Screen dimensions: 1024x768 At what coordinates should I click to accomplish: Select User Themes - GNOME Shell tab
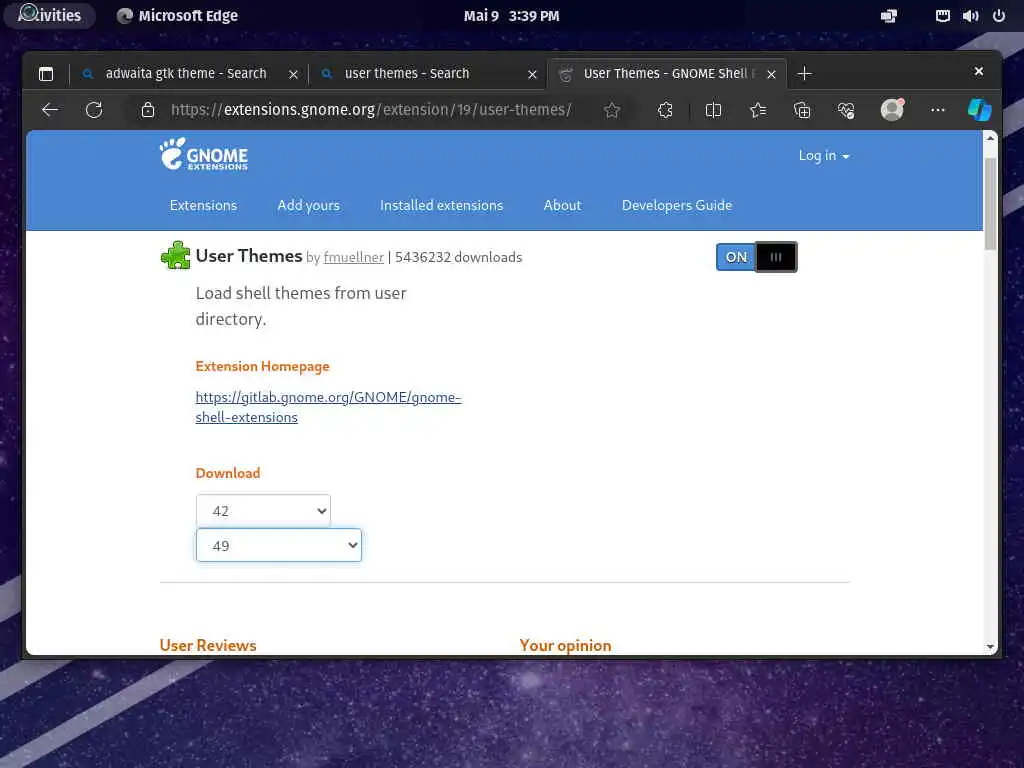tap(666, 73)
